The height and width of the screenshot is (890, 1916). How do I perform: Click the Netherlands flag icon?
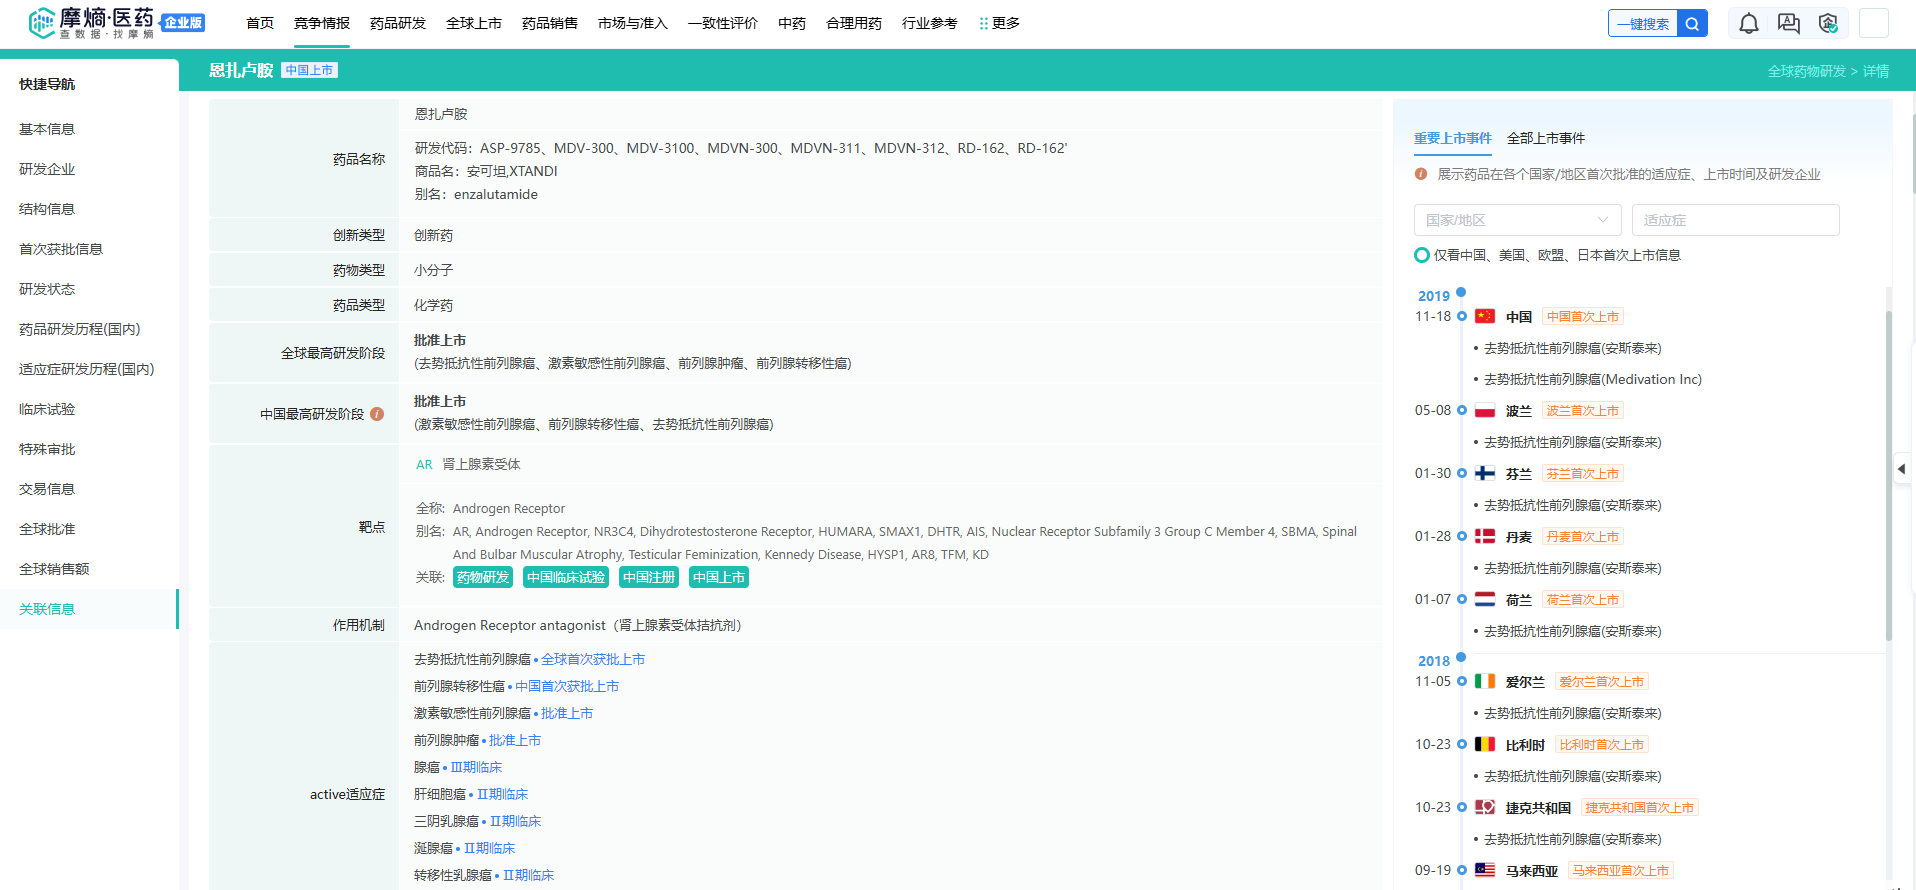point(1485,599)
